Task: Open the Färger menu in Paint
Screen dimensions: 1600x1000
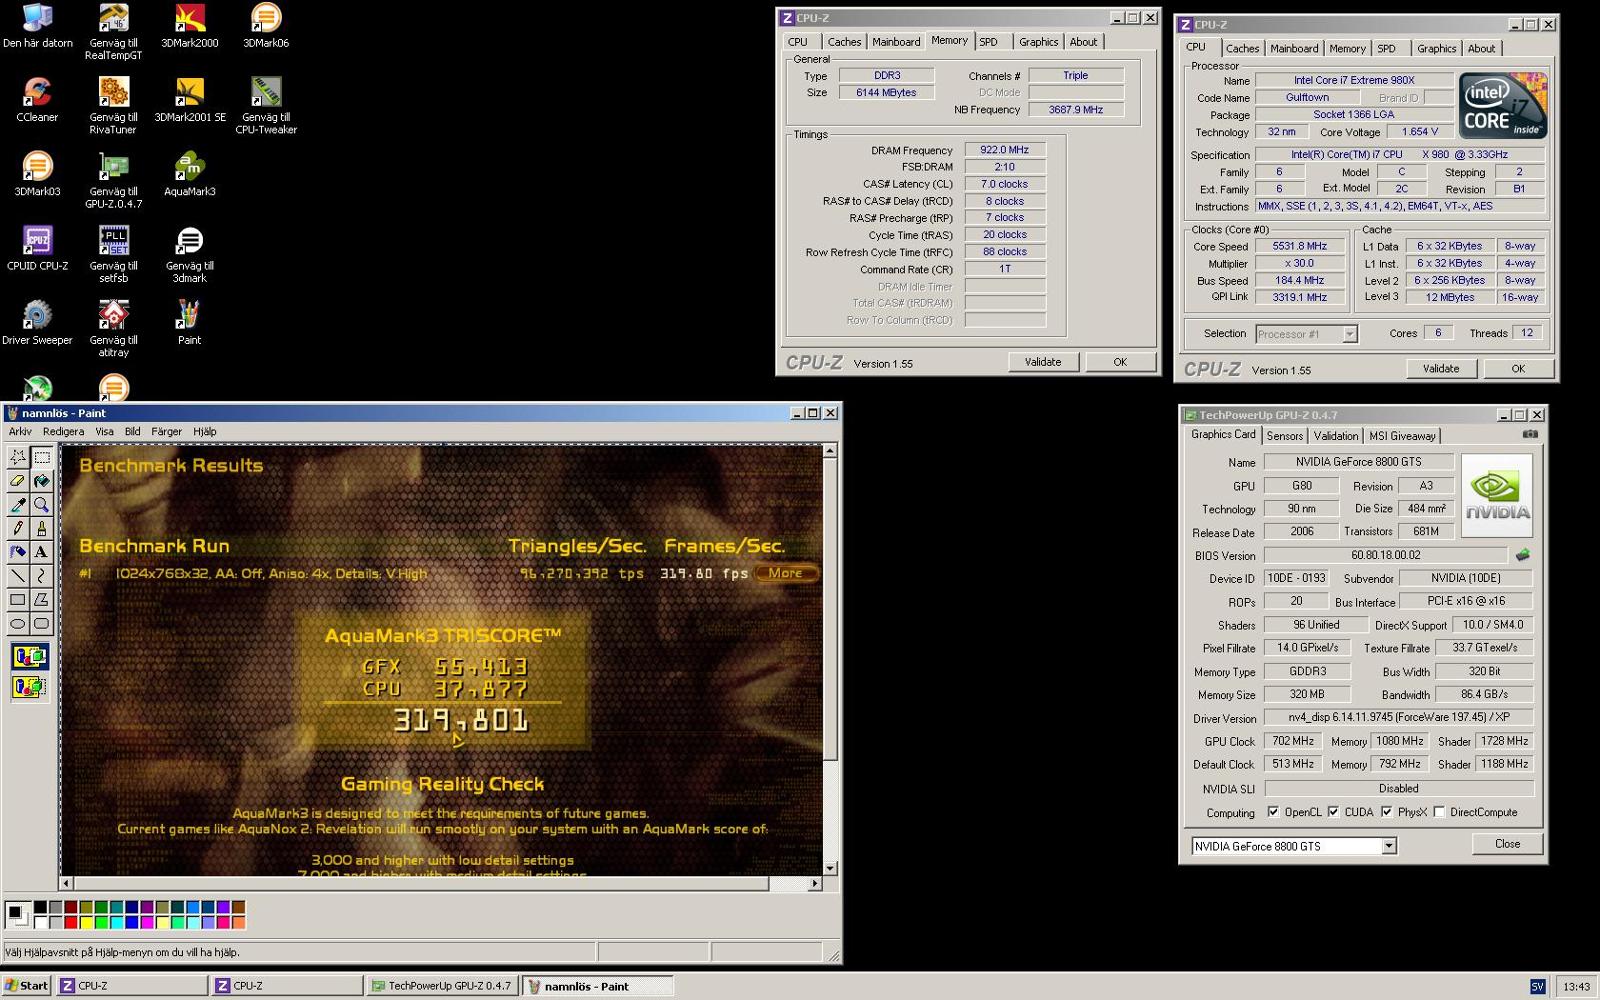Action: click(166, 431)
